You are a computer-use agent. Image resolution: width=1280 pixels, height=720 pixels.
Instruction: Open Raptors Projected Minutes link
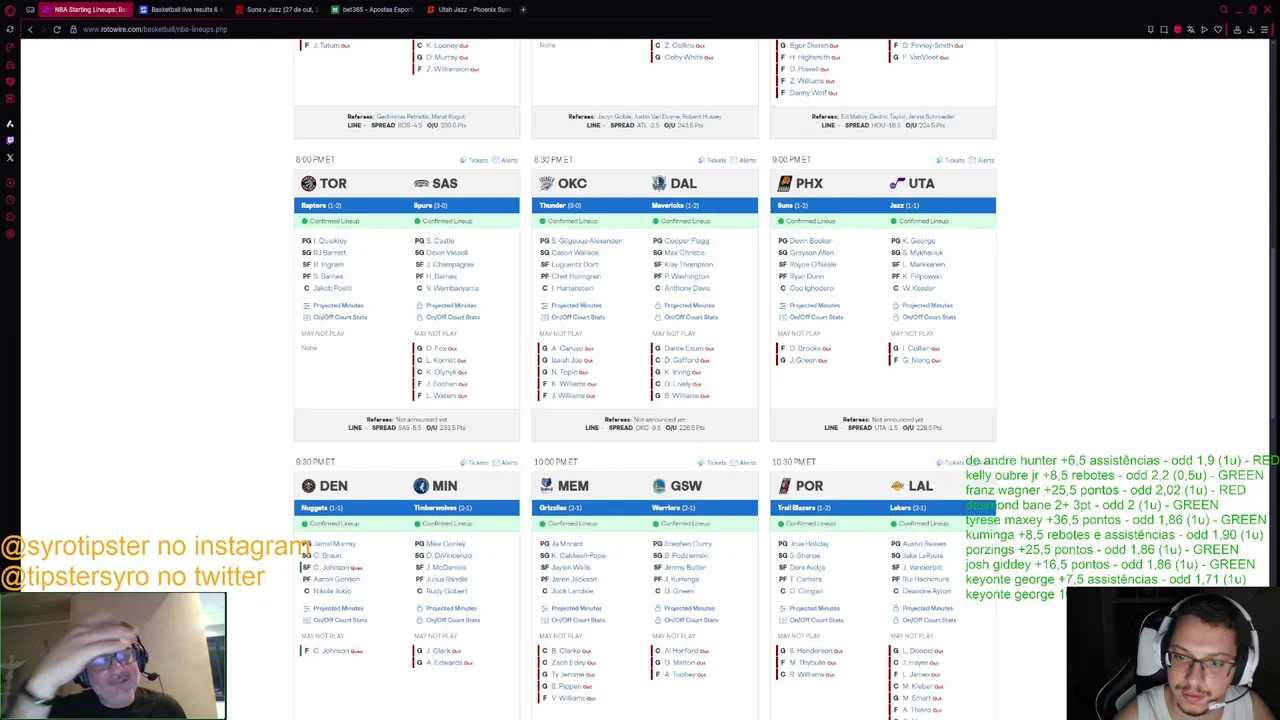pos(334,305)
